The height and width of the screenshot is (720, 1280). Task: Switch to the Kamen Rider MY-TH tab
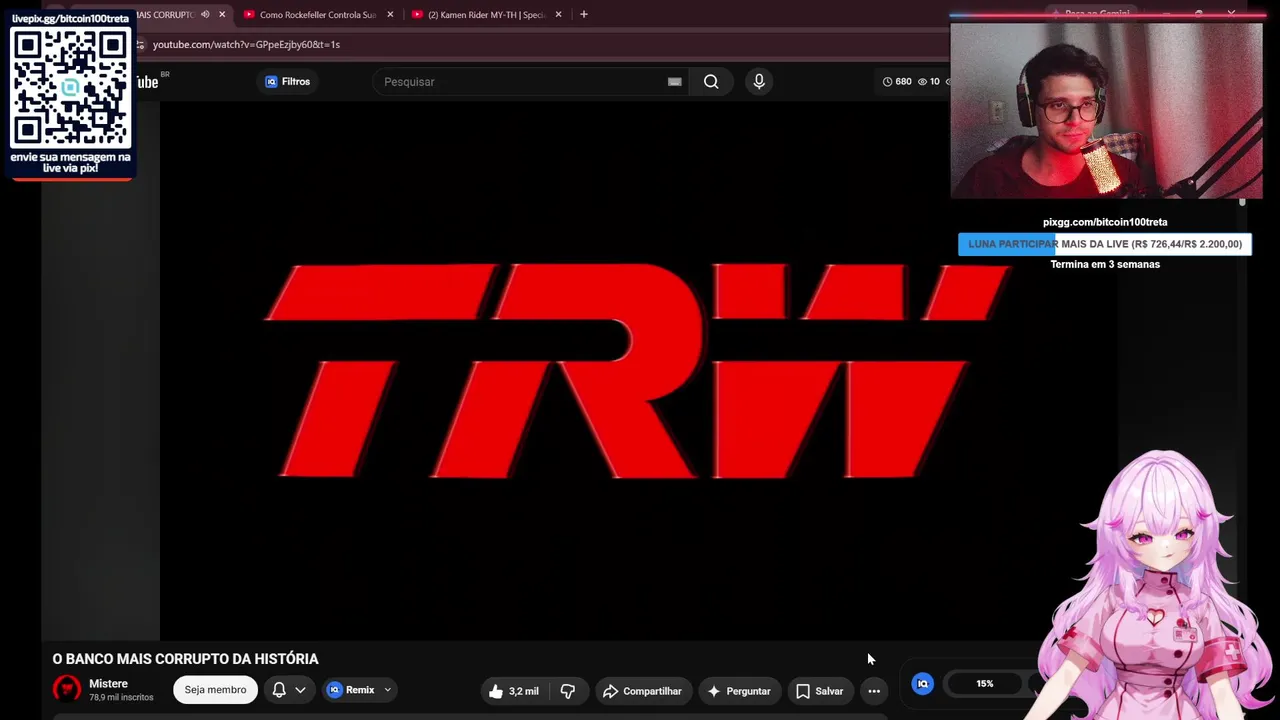click(x=486, y=15)
